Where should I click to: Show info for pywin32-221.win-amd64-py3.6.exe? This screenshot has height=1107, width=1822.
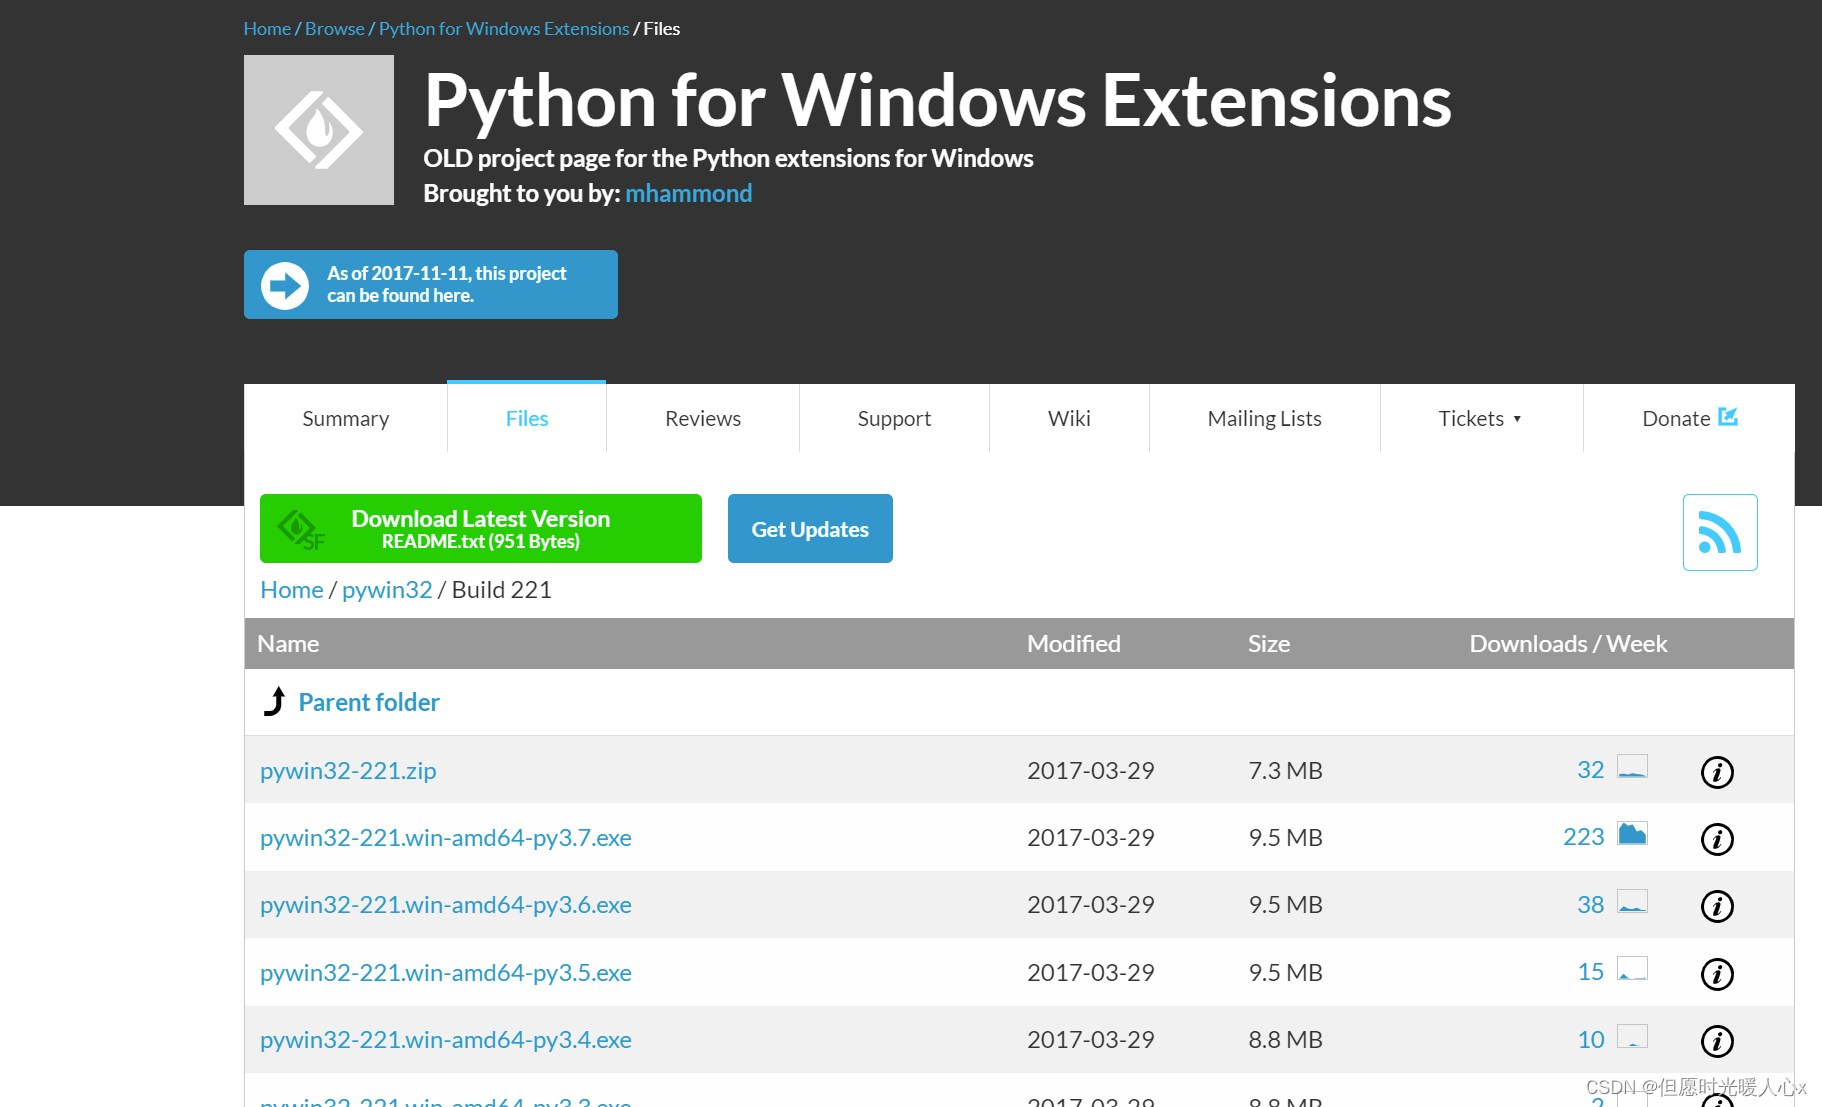[x=1717, y=906]
